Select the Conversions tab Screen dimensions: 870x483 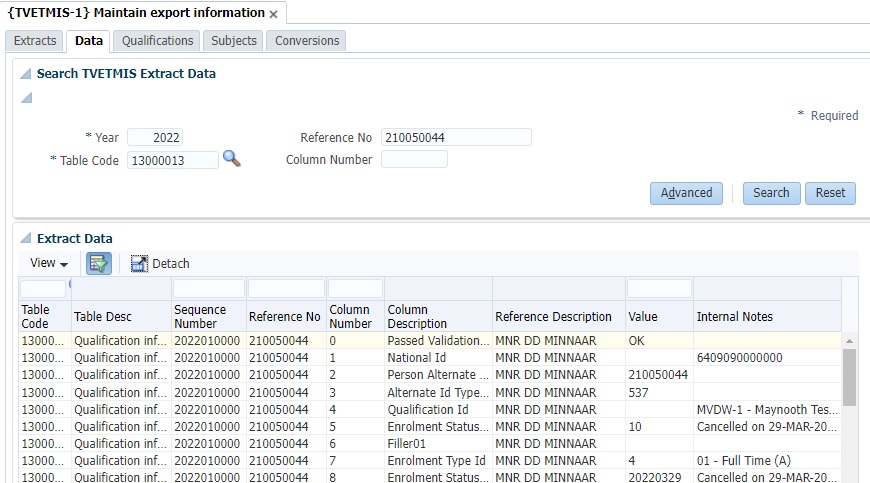coord(307,41)
